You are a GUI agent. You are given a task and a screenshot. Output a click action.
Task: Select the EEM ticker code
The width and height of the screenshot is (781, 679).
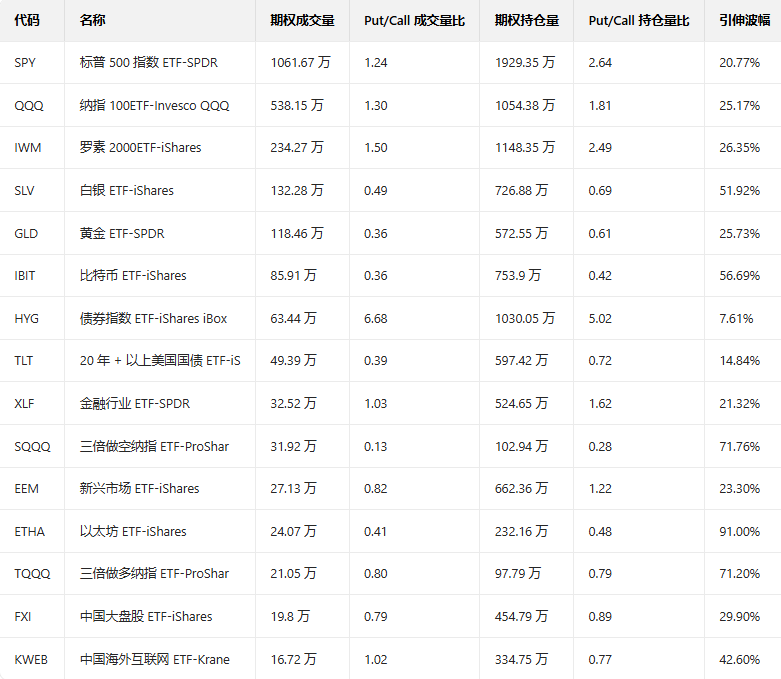[x=26, y=489]
